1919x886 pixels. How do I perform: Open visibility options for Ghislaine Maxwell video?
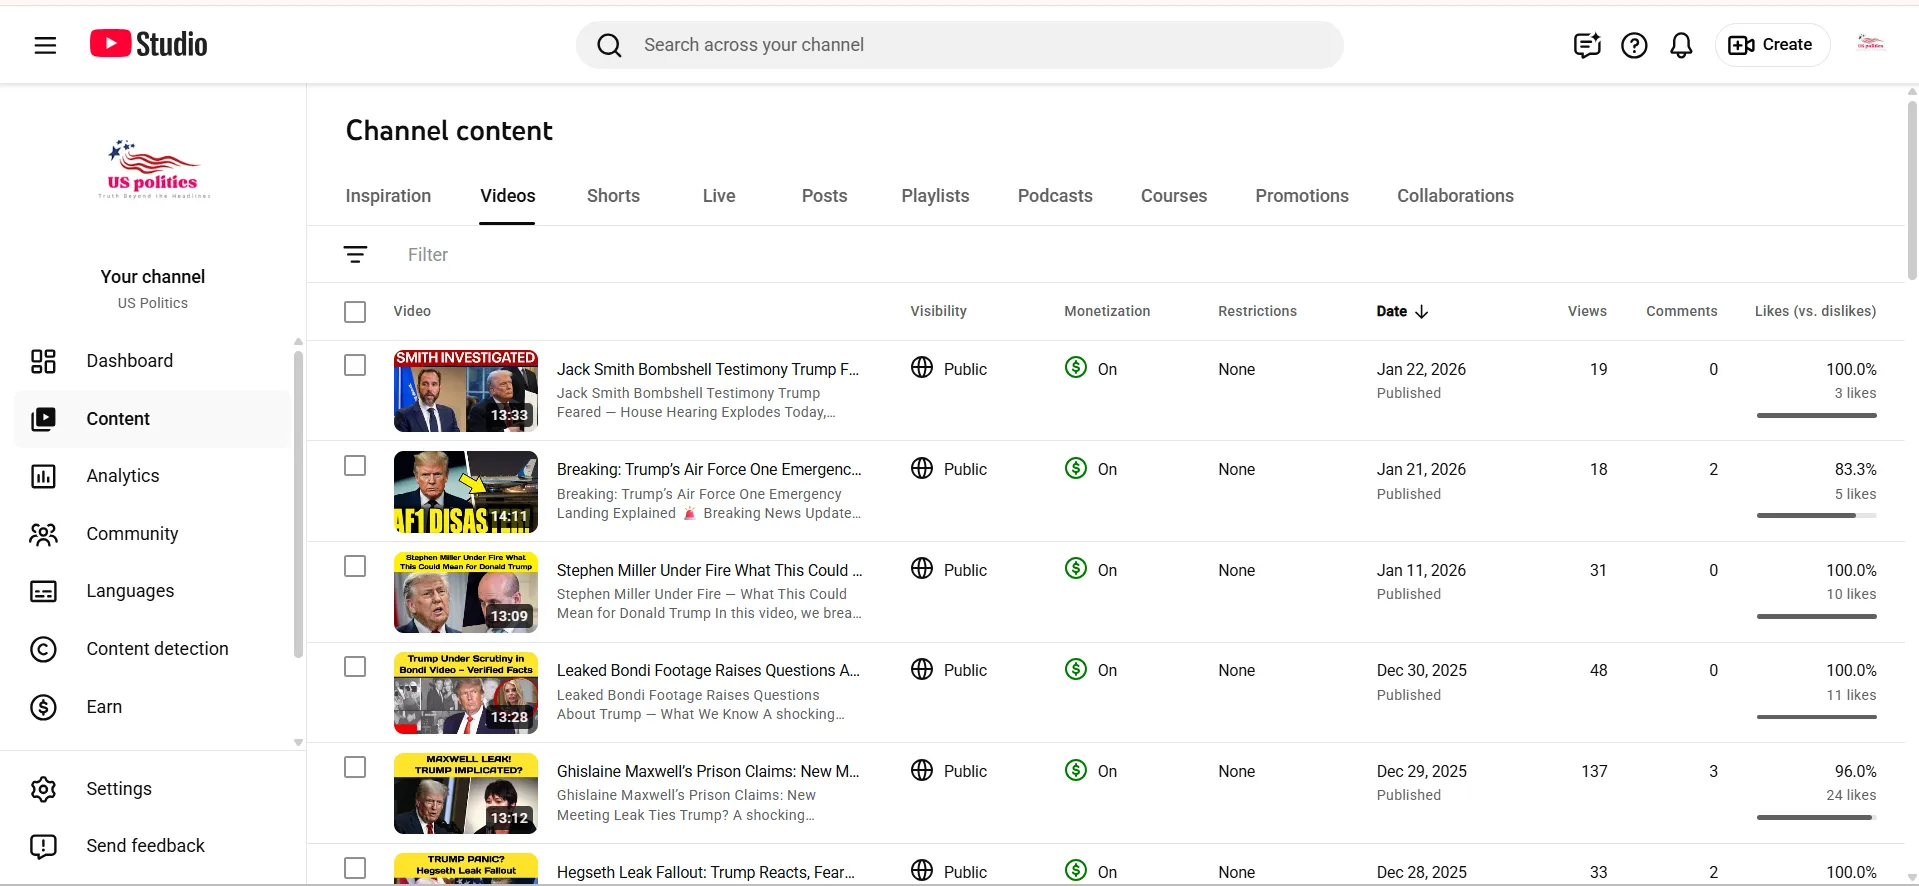click(965, 771)
